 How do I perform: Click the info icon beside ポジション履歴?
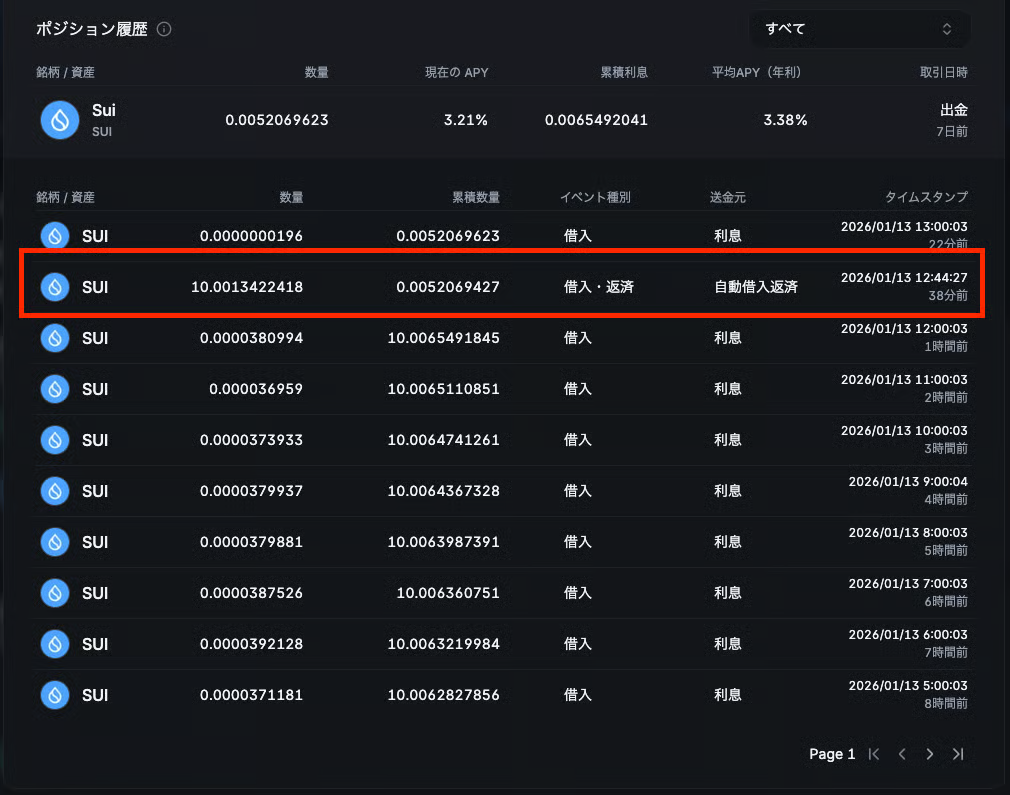click(x=164, y=29)
